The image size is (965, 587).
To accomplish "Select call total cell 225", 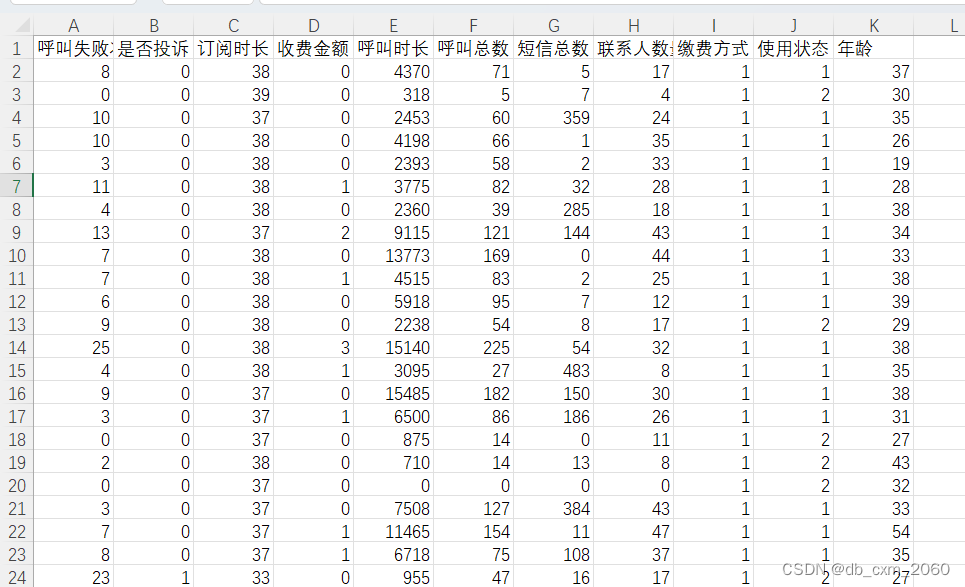I will 473,348.
